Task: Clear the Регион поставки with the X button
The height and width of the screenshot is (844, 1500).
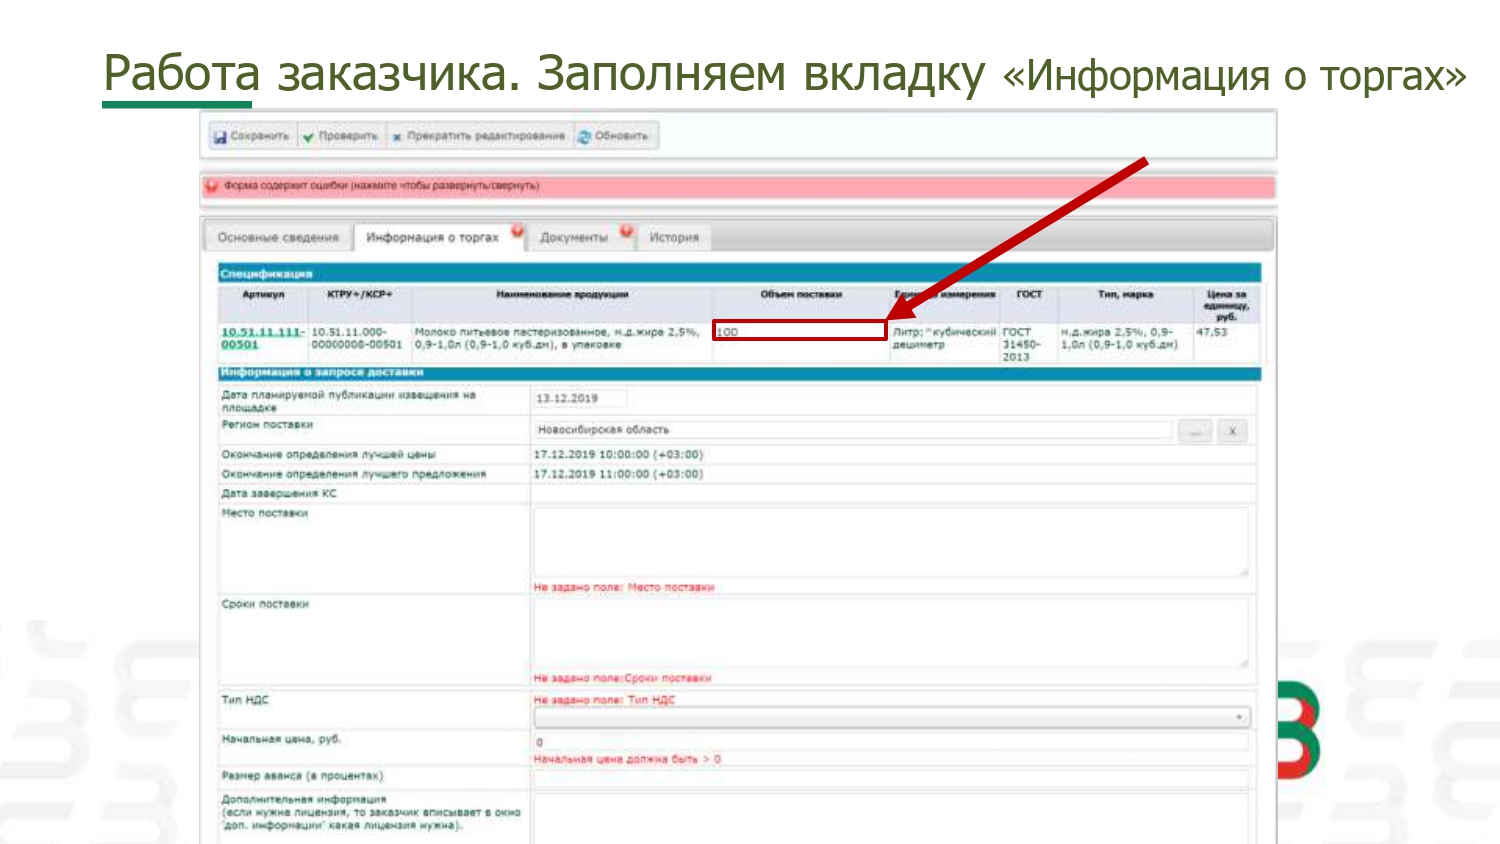Action: pos(1232,431)
